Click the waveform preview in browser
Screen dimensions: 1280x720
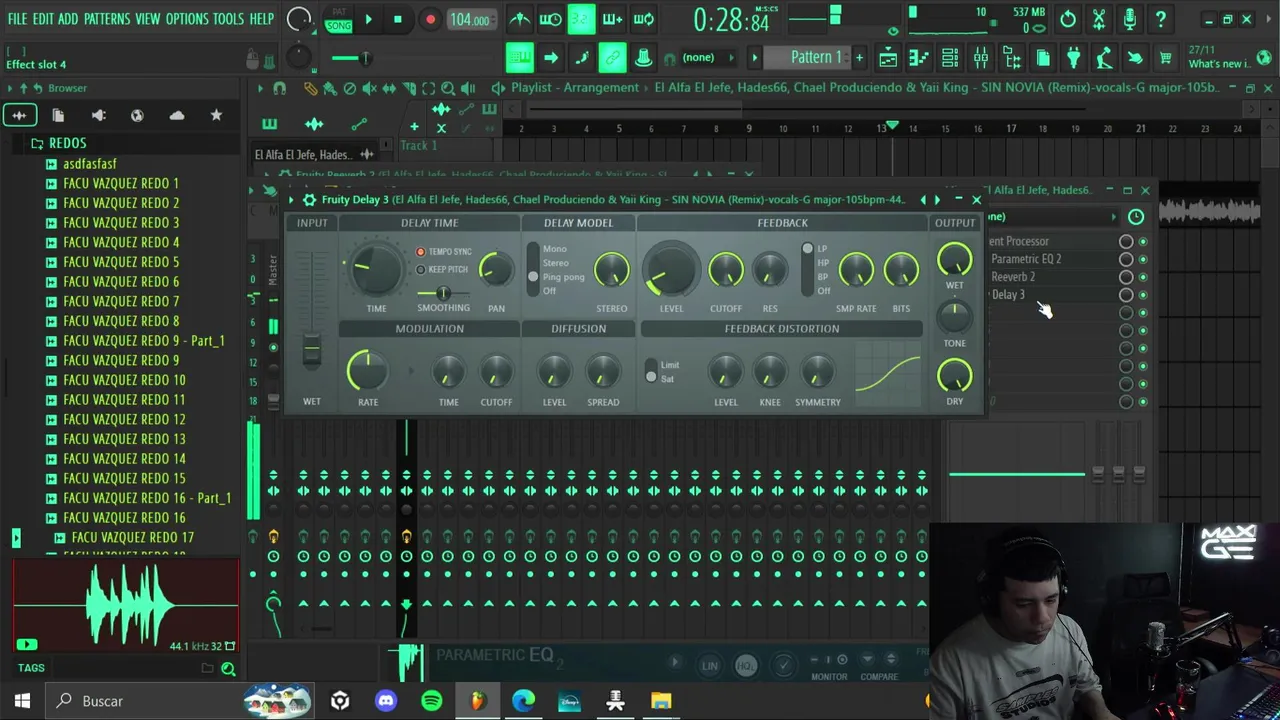[x=126, y=605]
